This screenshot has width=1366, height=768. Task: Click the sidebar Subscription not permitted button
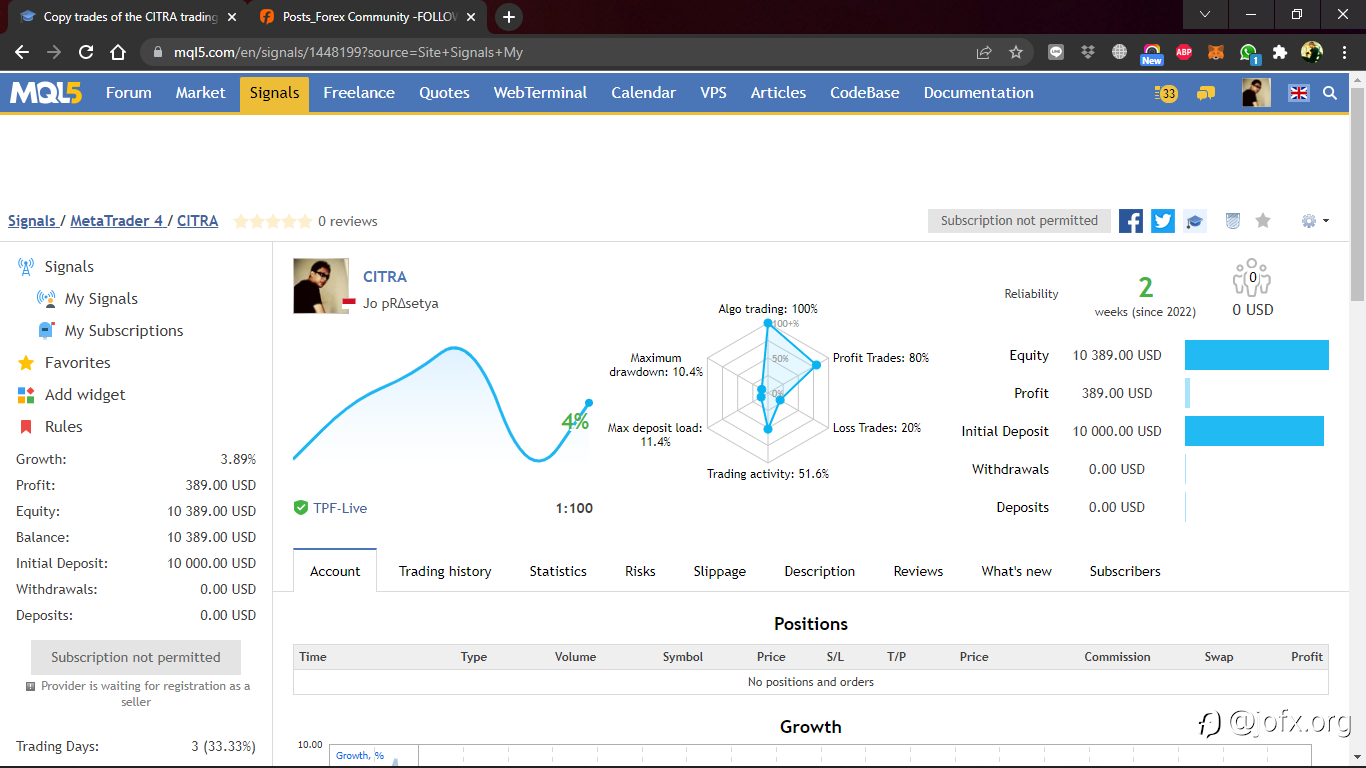coord(136,657)
